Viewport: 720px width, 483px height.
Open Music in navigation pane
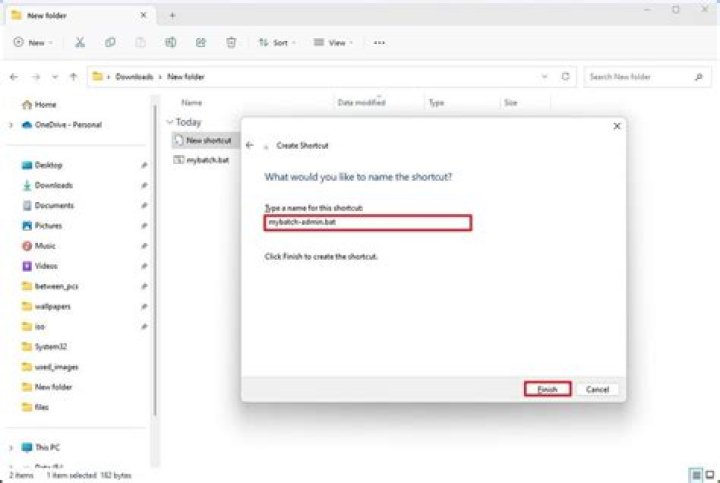coord(39,246)
